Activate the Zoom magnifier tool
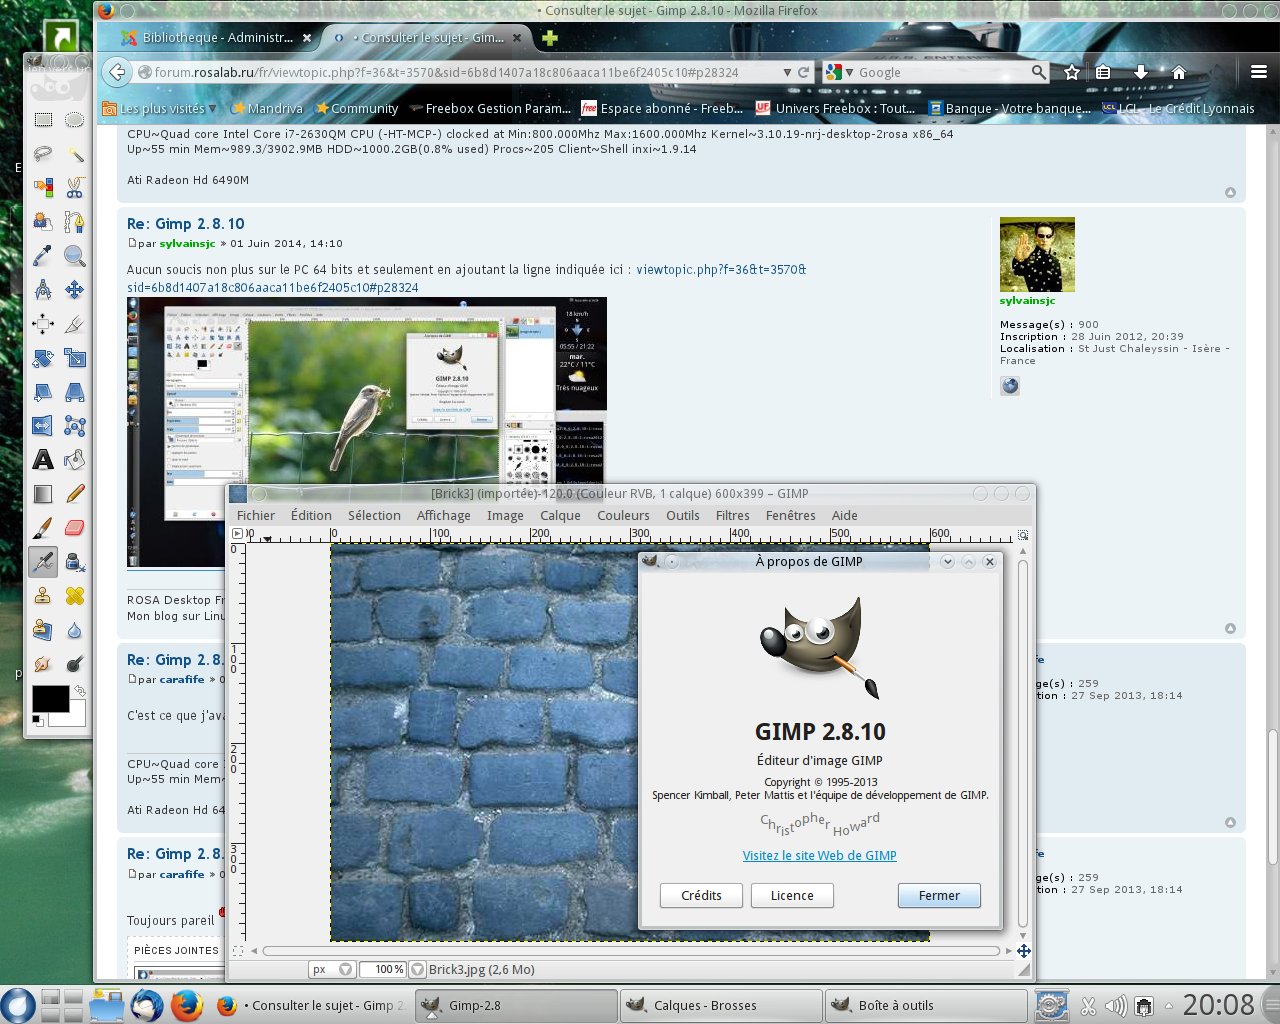The image size is (1280, 1024). click(75, 256)
